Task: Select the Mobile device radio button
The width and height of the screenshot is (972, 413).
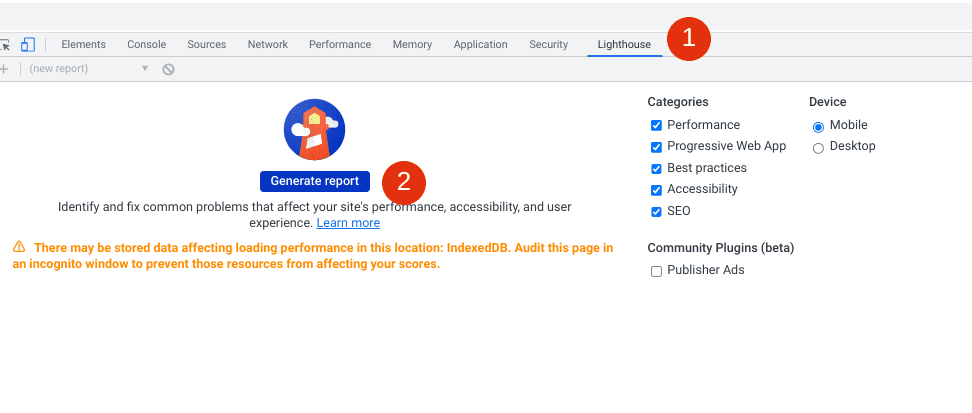Action: [818, 127]
